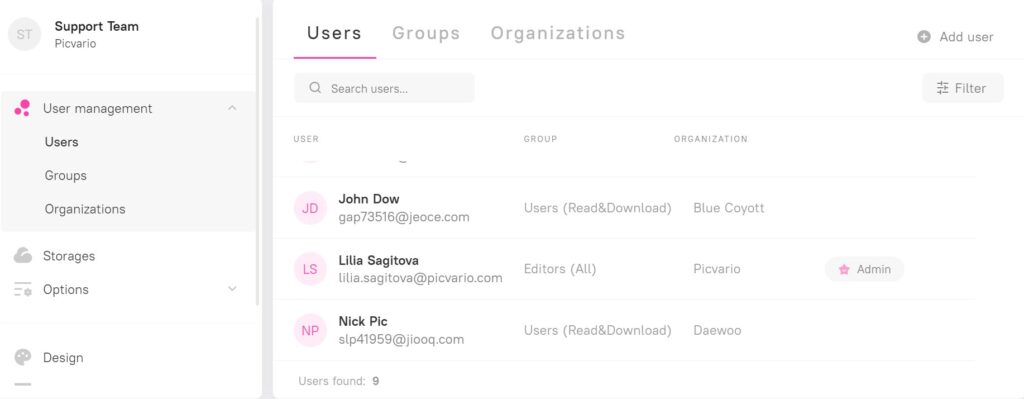Click the USER column header
The height and width of the screenshot is (399, 1024).
(306, 139)
